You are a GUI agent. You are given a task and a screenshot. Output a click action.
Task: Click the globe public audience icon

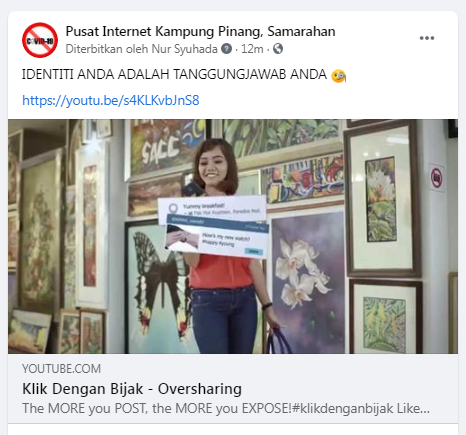click(278, 49)
